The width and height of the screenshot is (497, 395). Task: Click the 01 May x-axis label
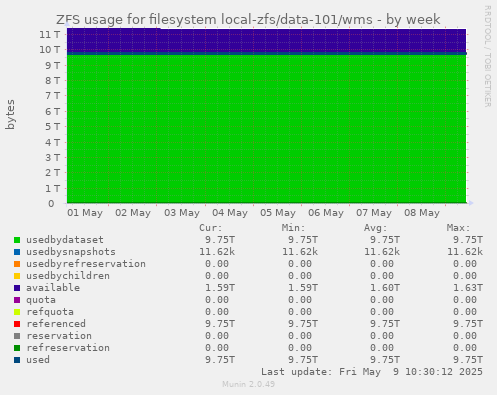[x=85, y=213]
